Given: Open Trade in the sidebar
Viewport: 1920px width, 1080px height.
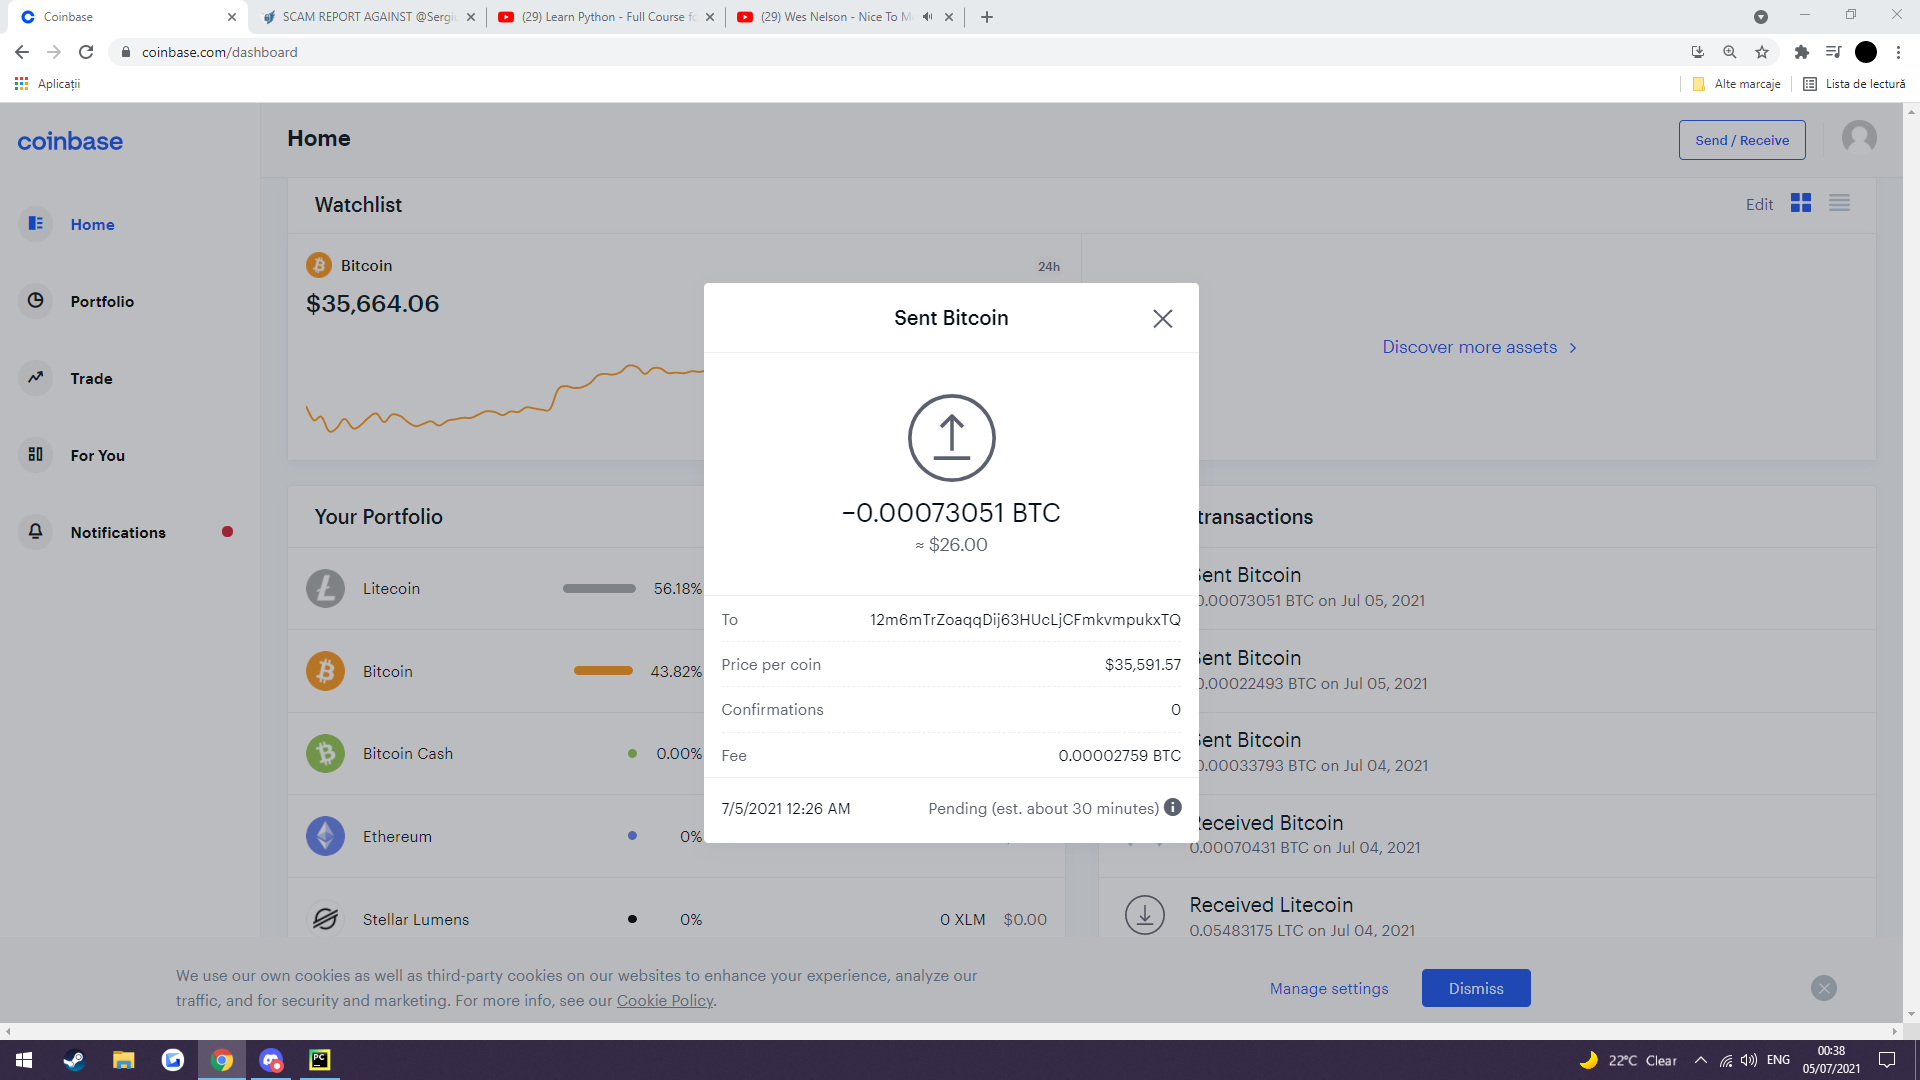Looking at the screenshot, I should (91, 378).
